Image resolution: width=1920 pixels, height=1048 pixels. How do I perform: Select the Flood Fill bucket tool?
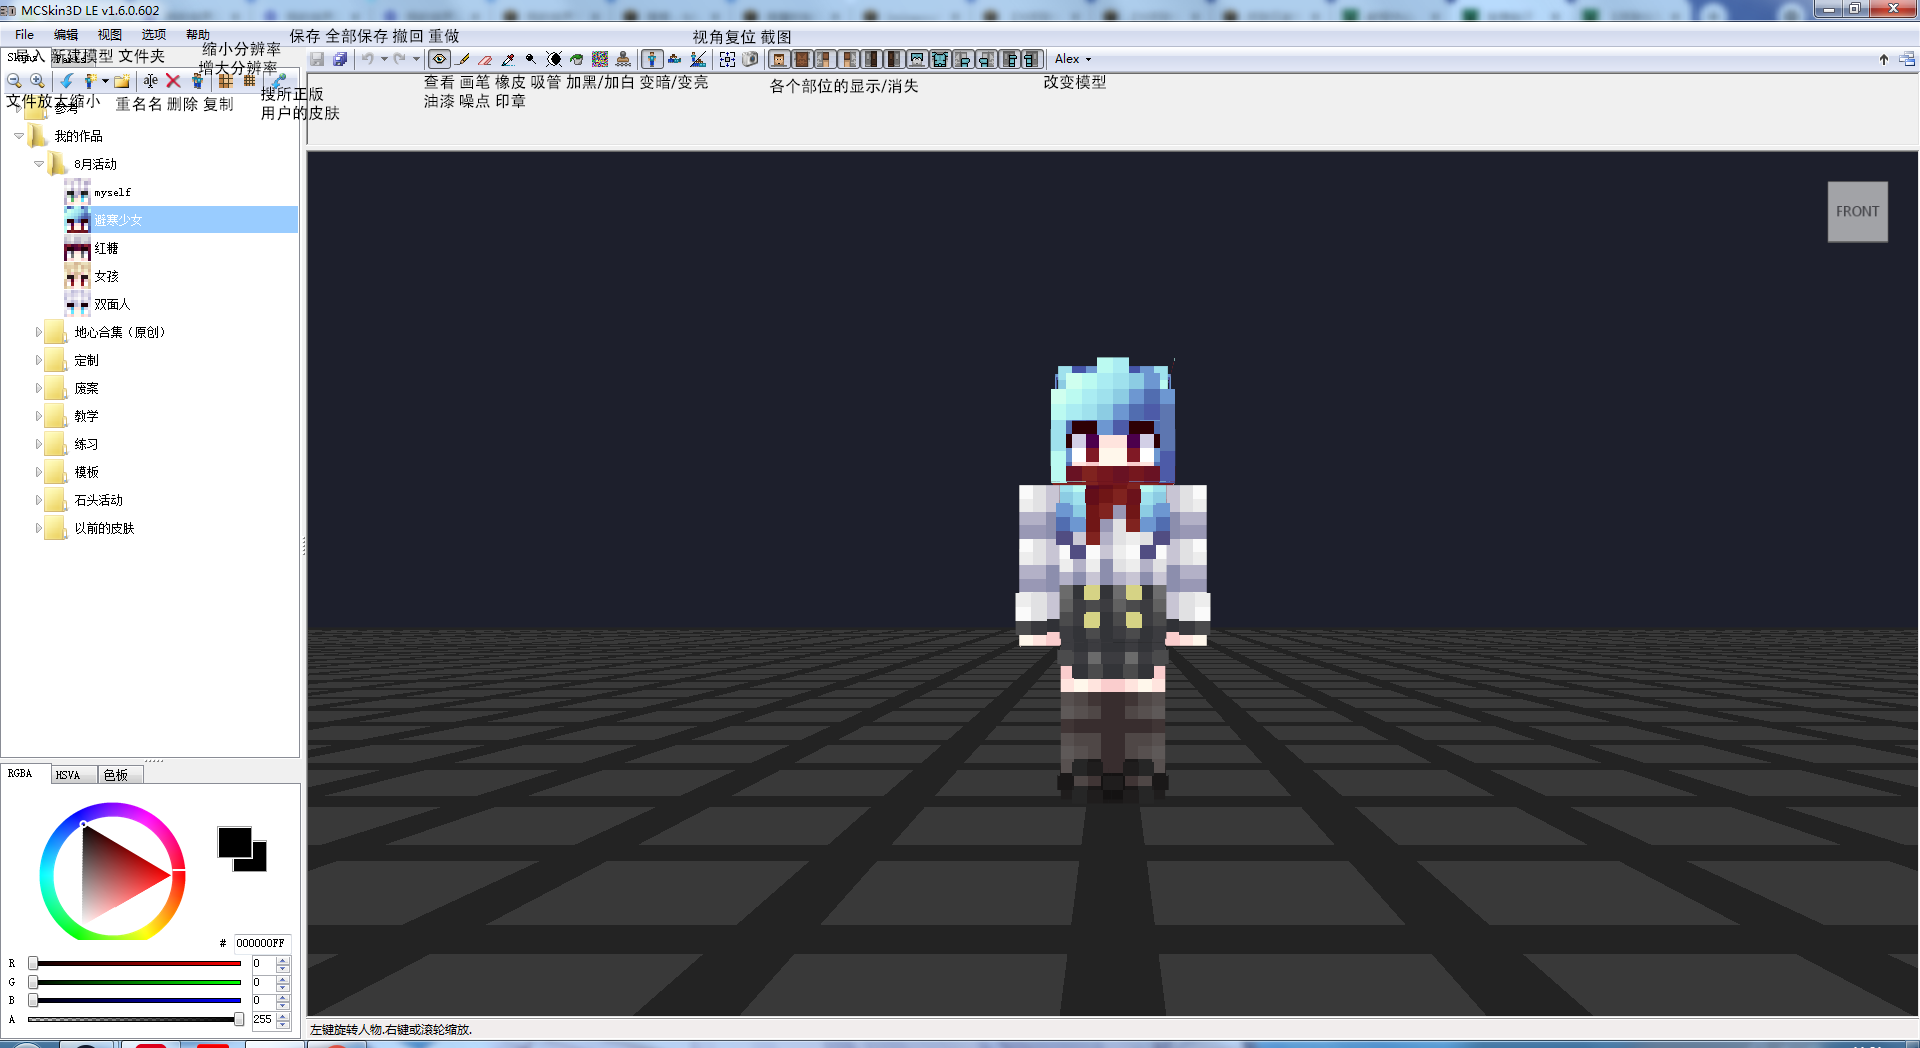click(576, 59)
